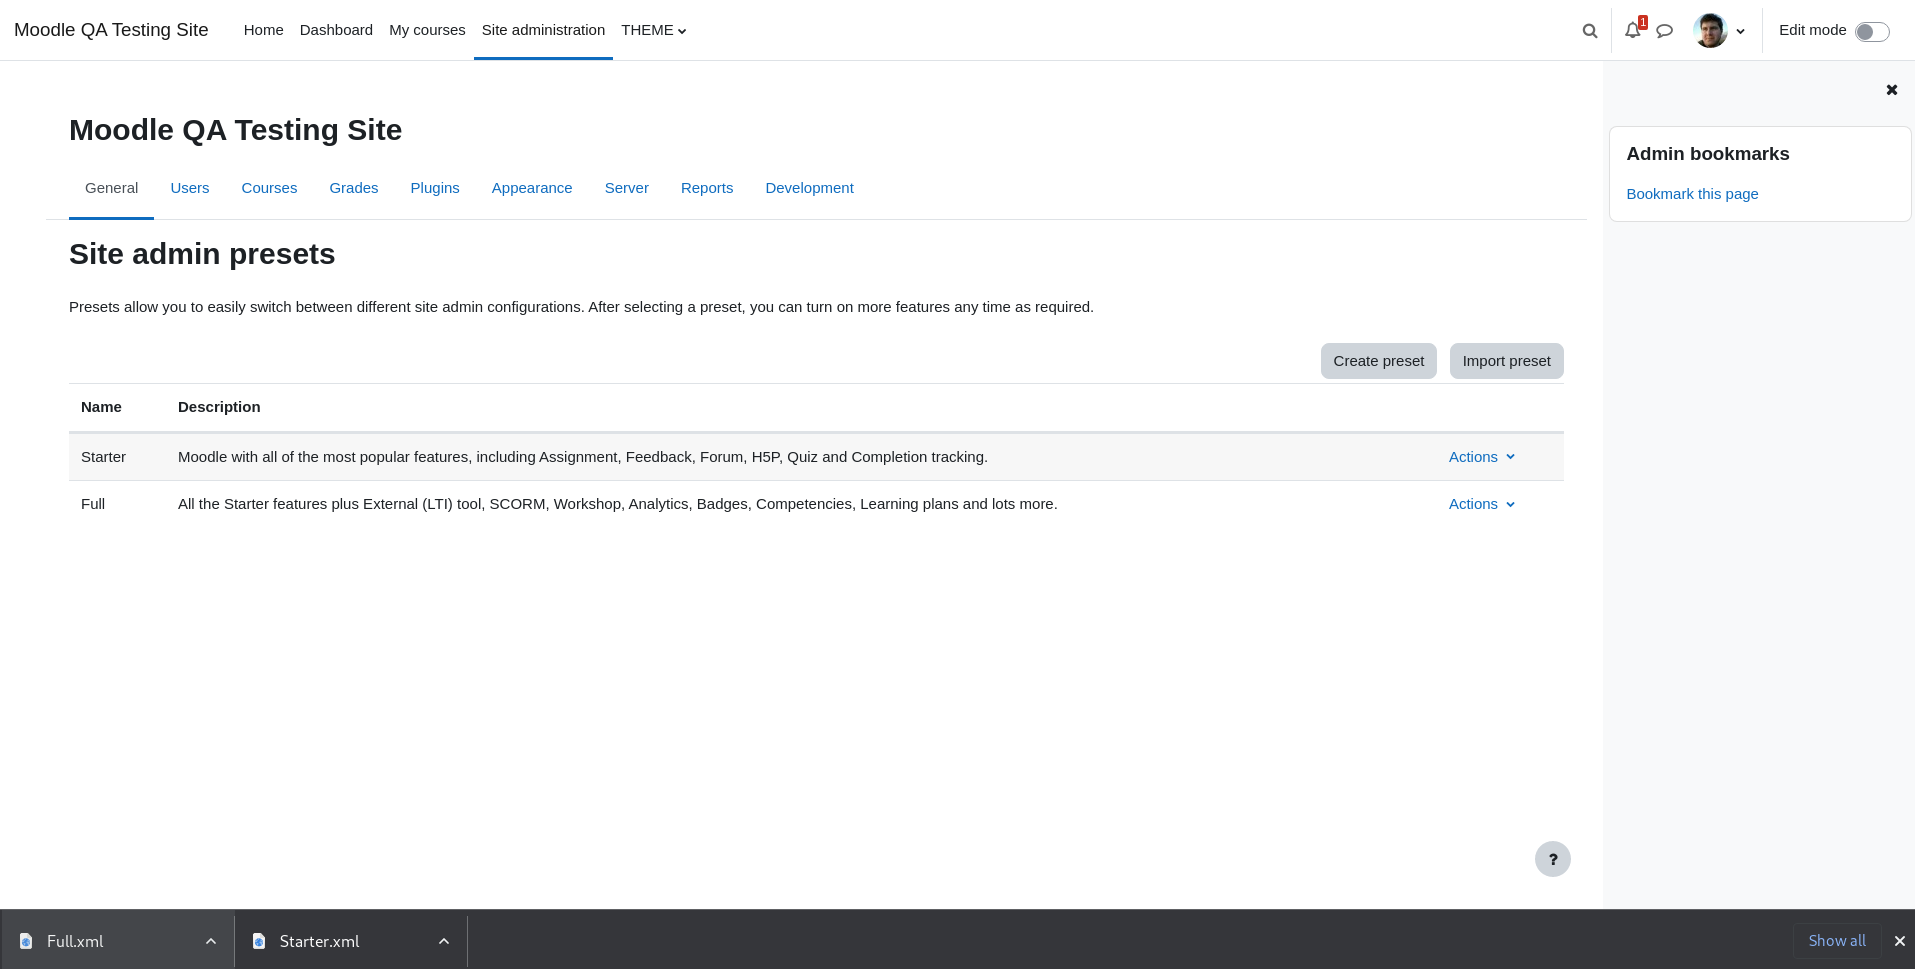Open the messaging speech bubble icon
The image size is (1915, 969).
(x=1665, y=31)
